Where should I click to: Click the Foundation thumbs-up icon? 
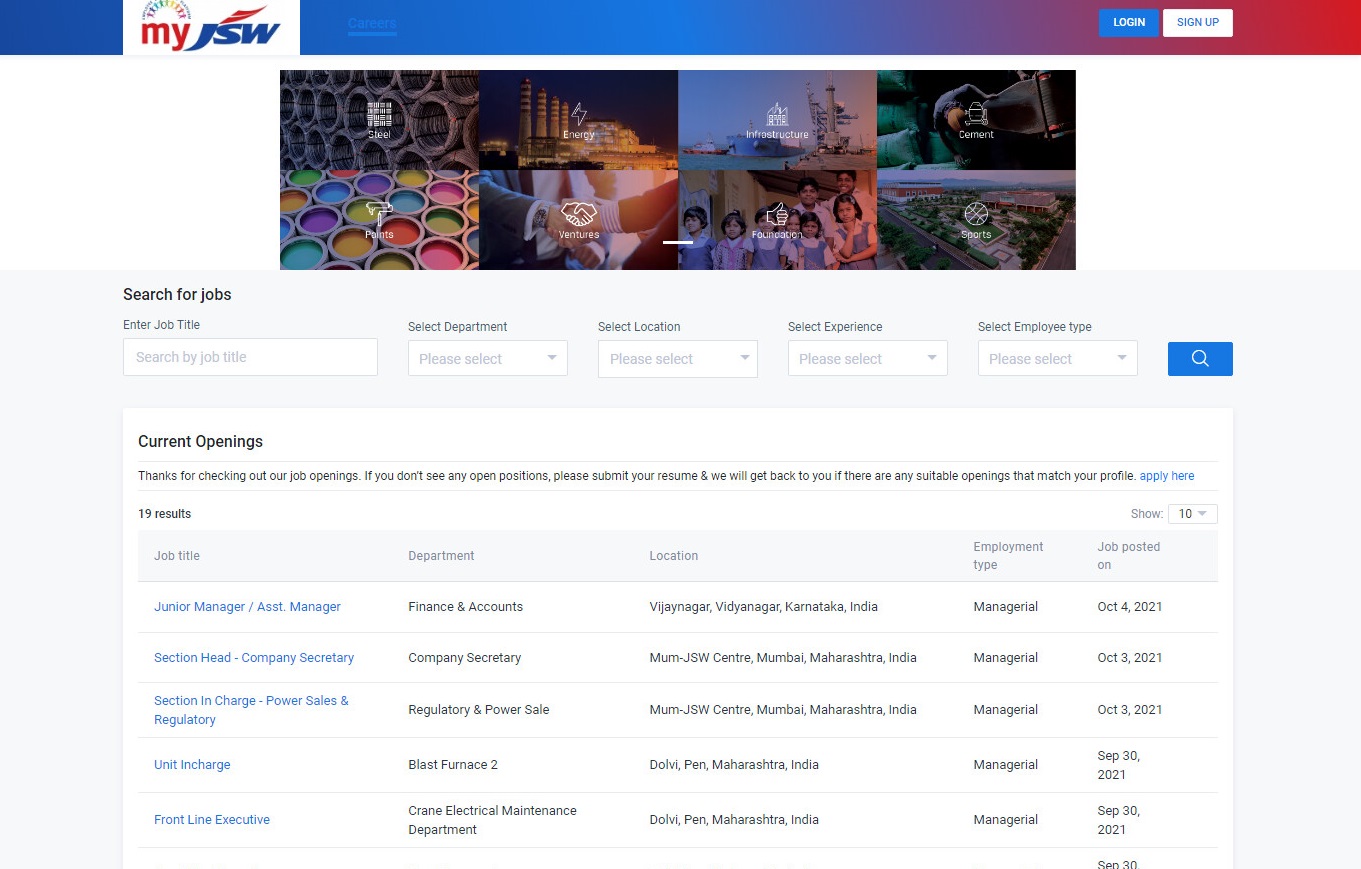point(777,213)
